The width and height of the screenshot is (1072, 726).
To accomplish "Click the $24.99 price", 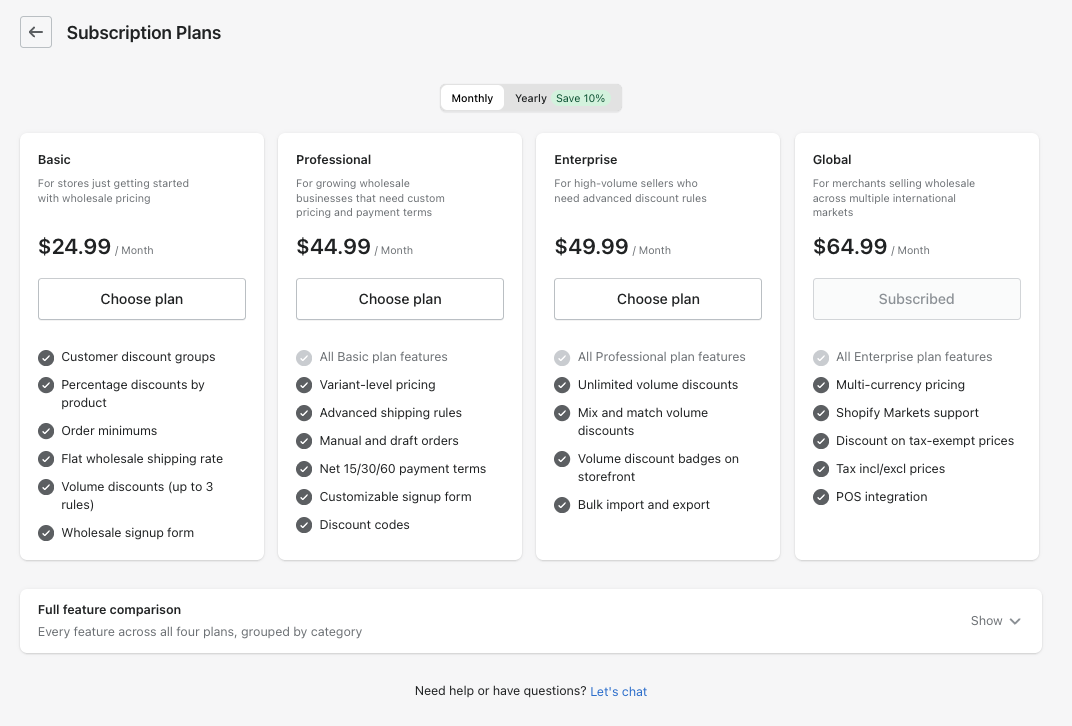I will [x=75, y=246].
